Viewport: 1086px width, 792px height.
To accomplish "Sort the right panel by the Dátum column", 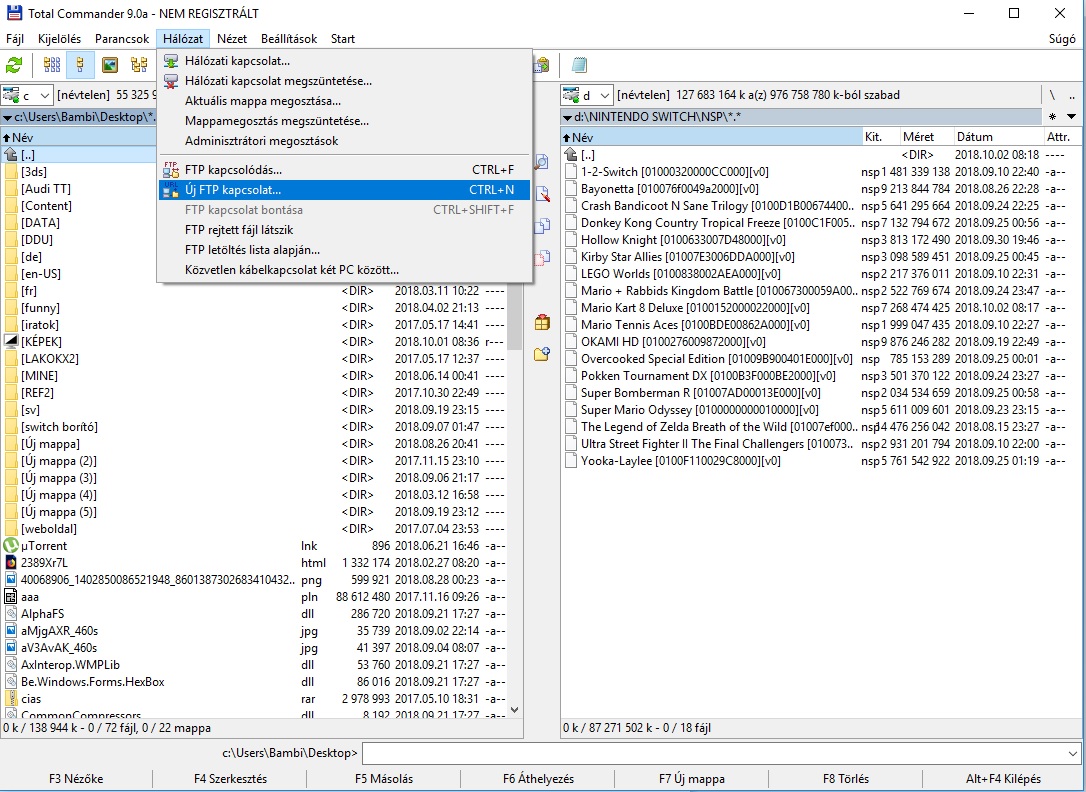I will click(998, 137).
